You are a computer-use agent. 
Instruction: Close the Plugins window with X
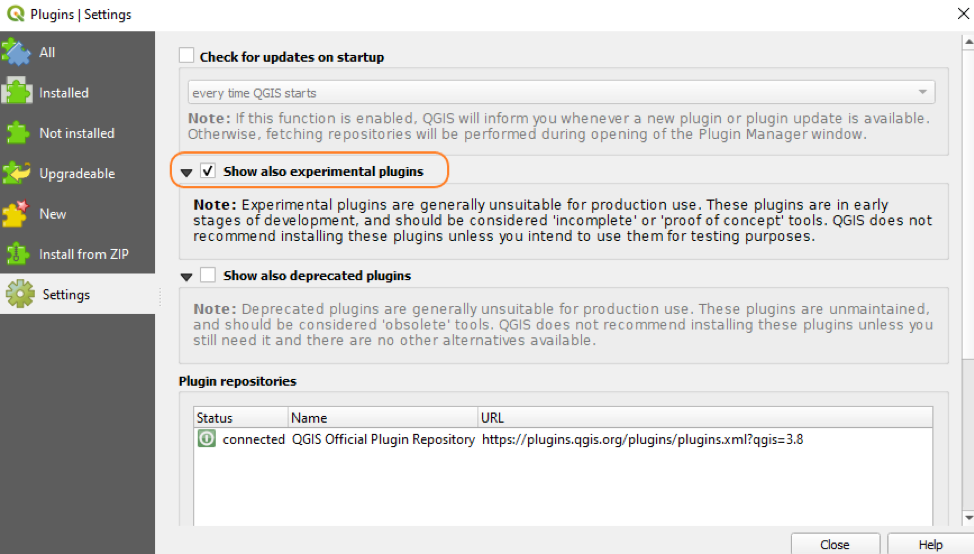click(x=963, y=13)
